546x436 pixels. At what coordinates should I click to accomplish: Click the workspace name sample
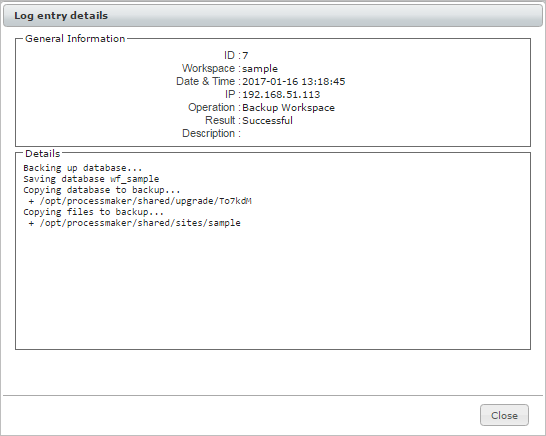(260, 69)
